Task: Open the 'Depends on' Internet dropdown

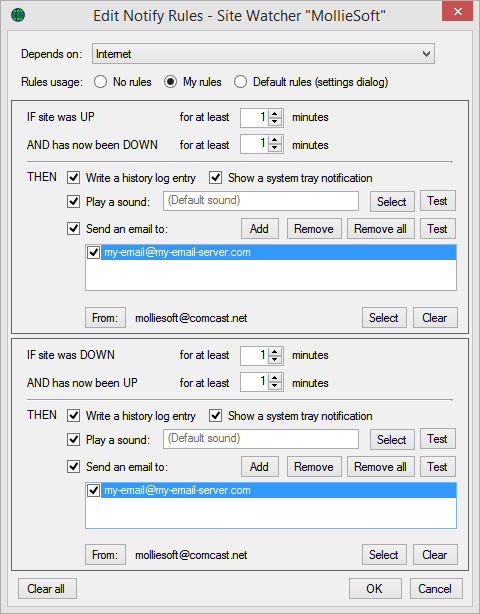Action: (x=263, y=54)
